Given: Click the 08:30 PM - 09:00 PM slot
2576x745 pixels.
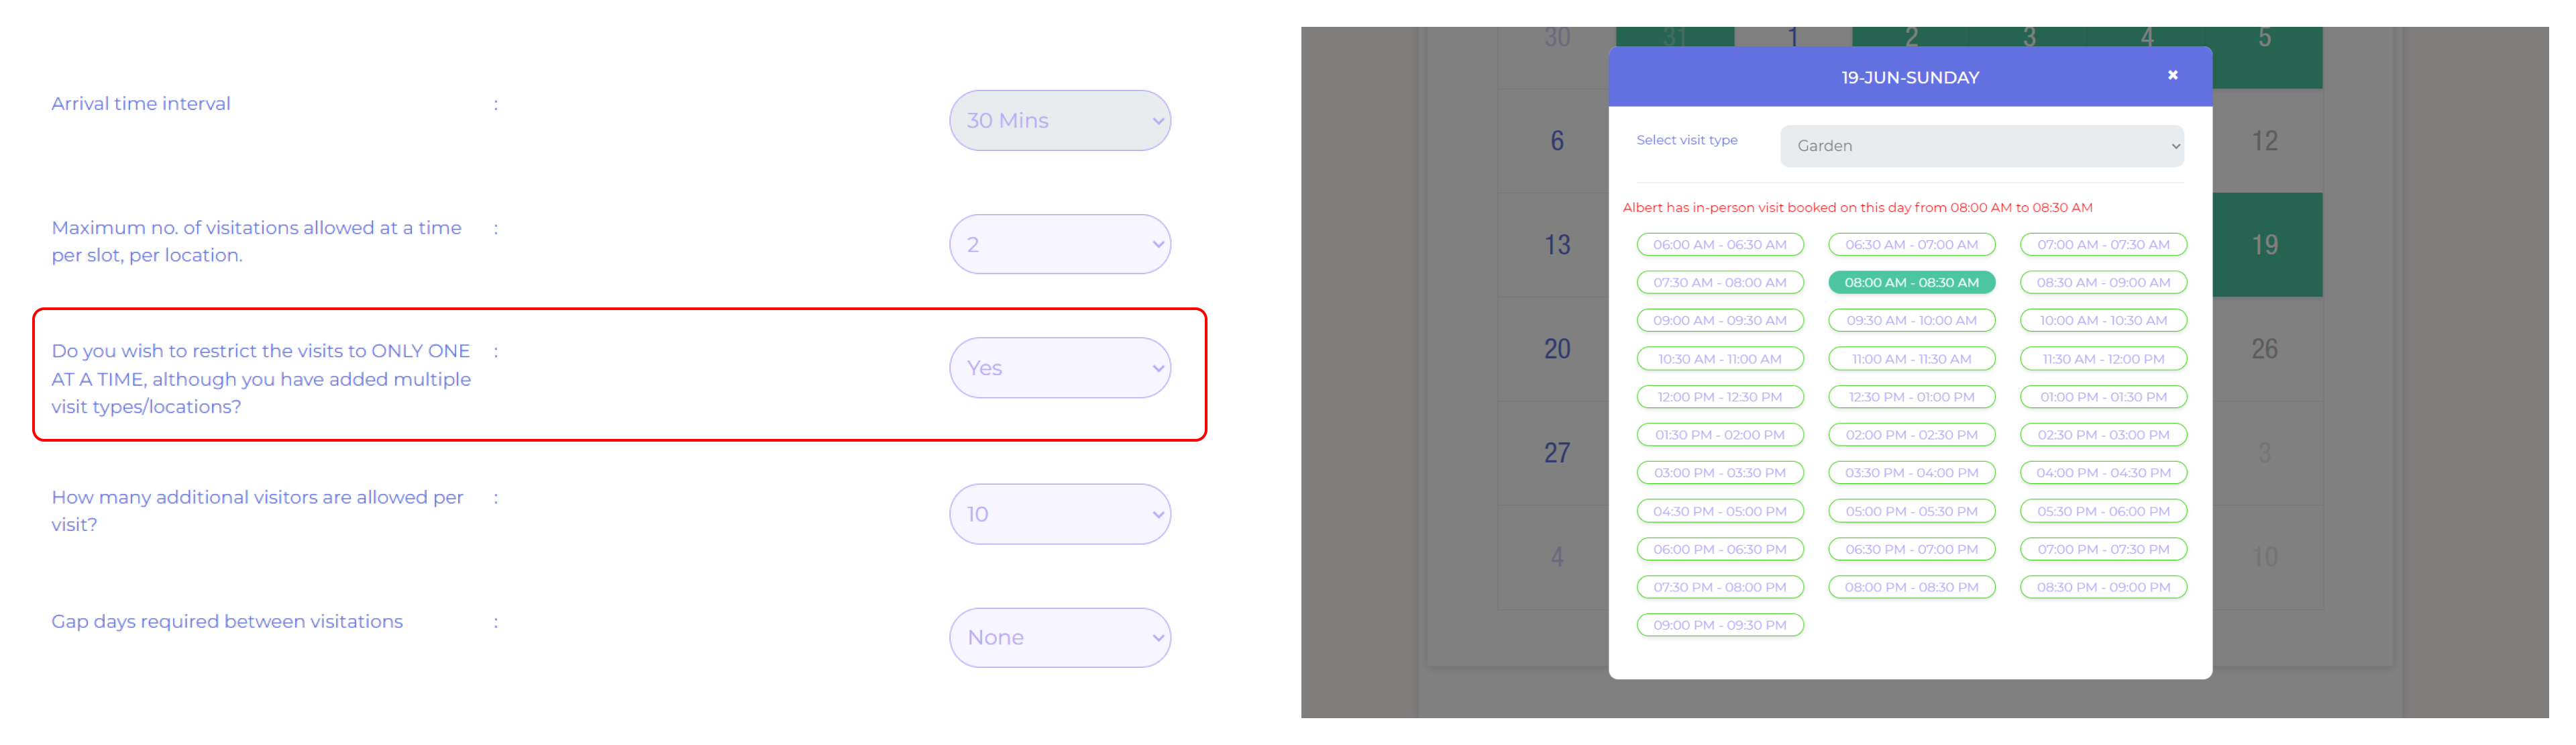Looking at the screenshot, I should pyautogui.click(x=2103, y=587).
